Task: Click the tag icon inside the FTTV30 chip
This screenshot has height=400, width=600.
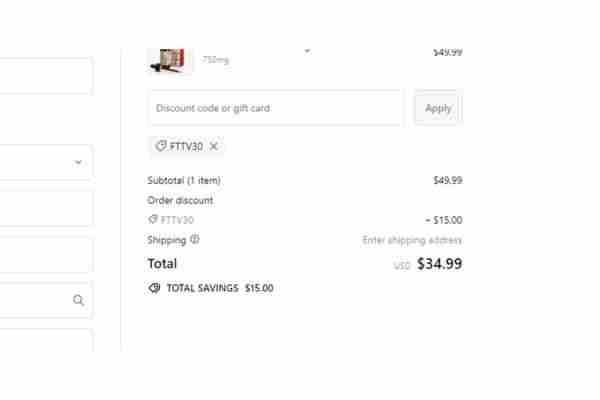Action: tap(161, 146)
